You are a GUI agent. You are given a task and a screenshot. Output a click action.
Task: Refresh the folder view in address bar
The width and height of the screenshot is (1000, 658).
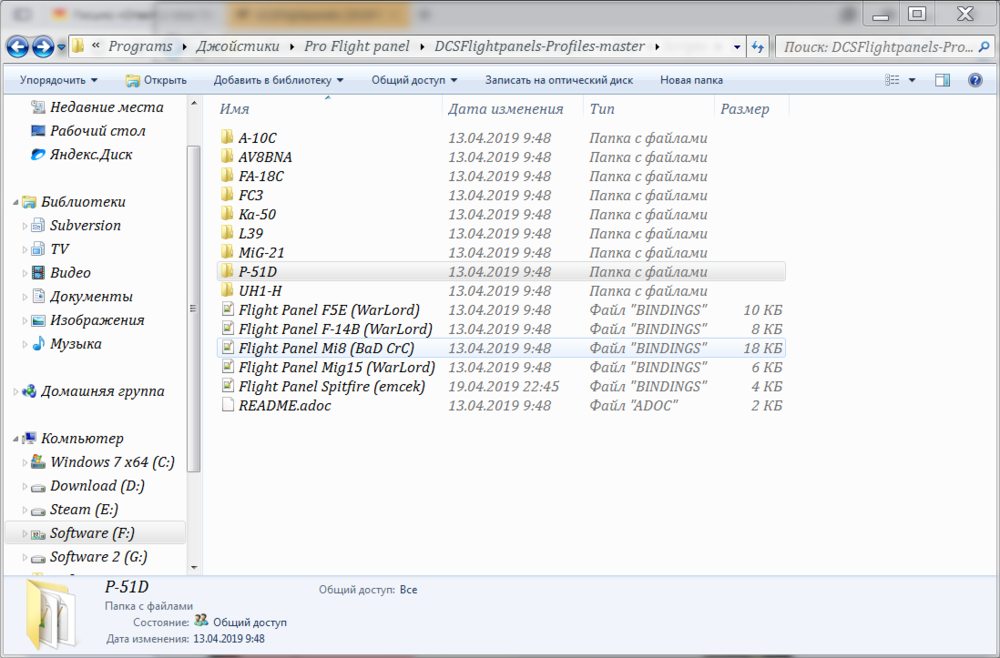click(x=758, y=47)
